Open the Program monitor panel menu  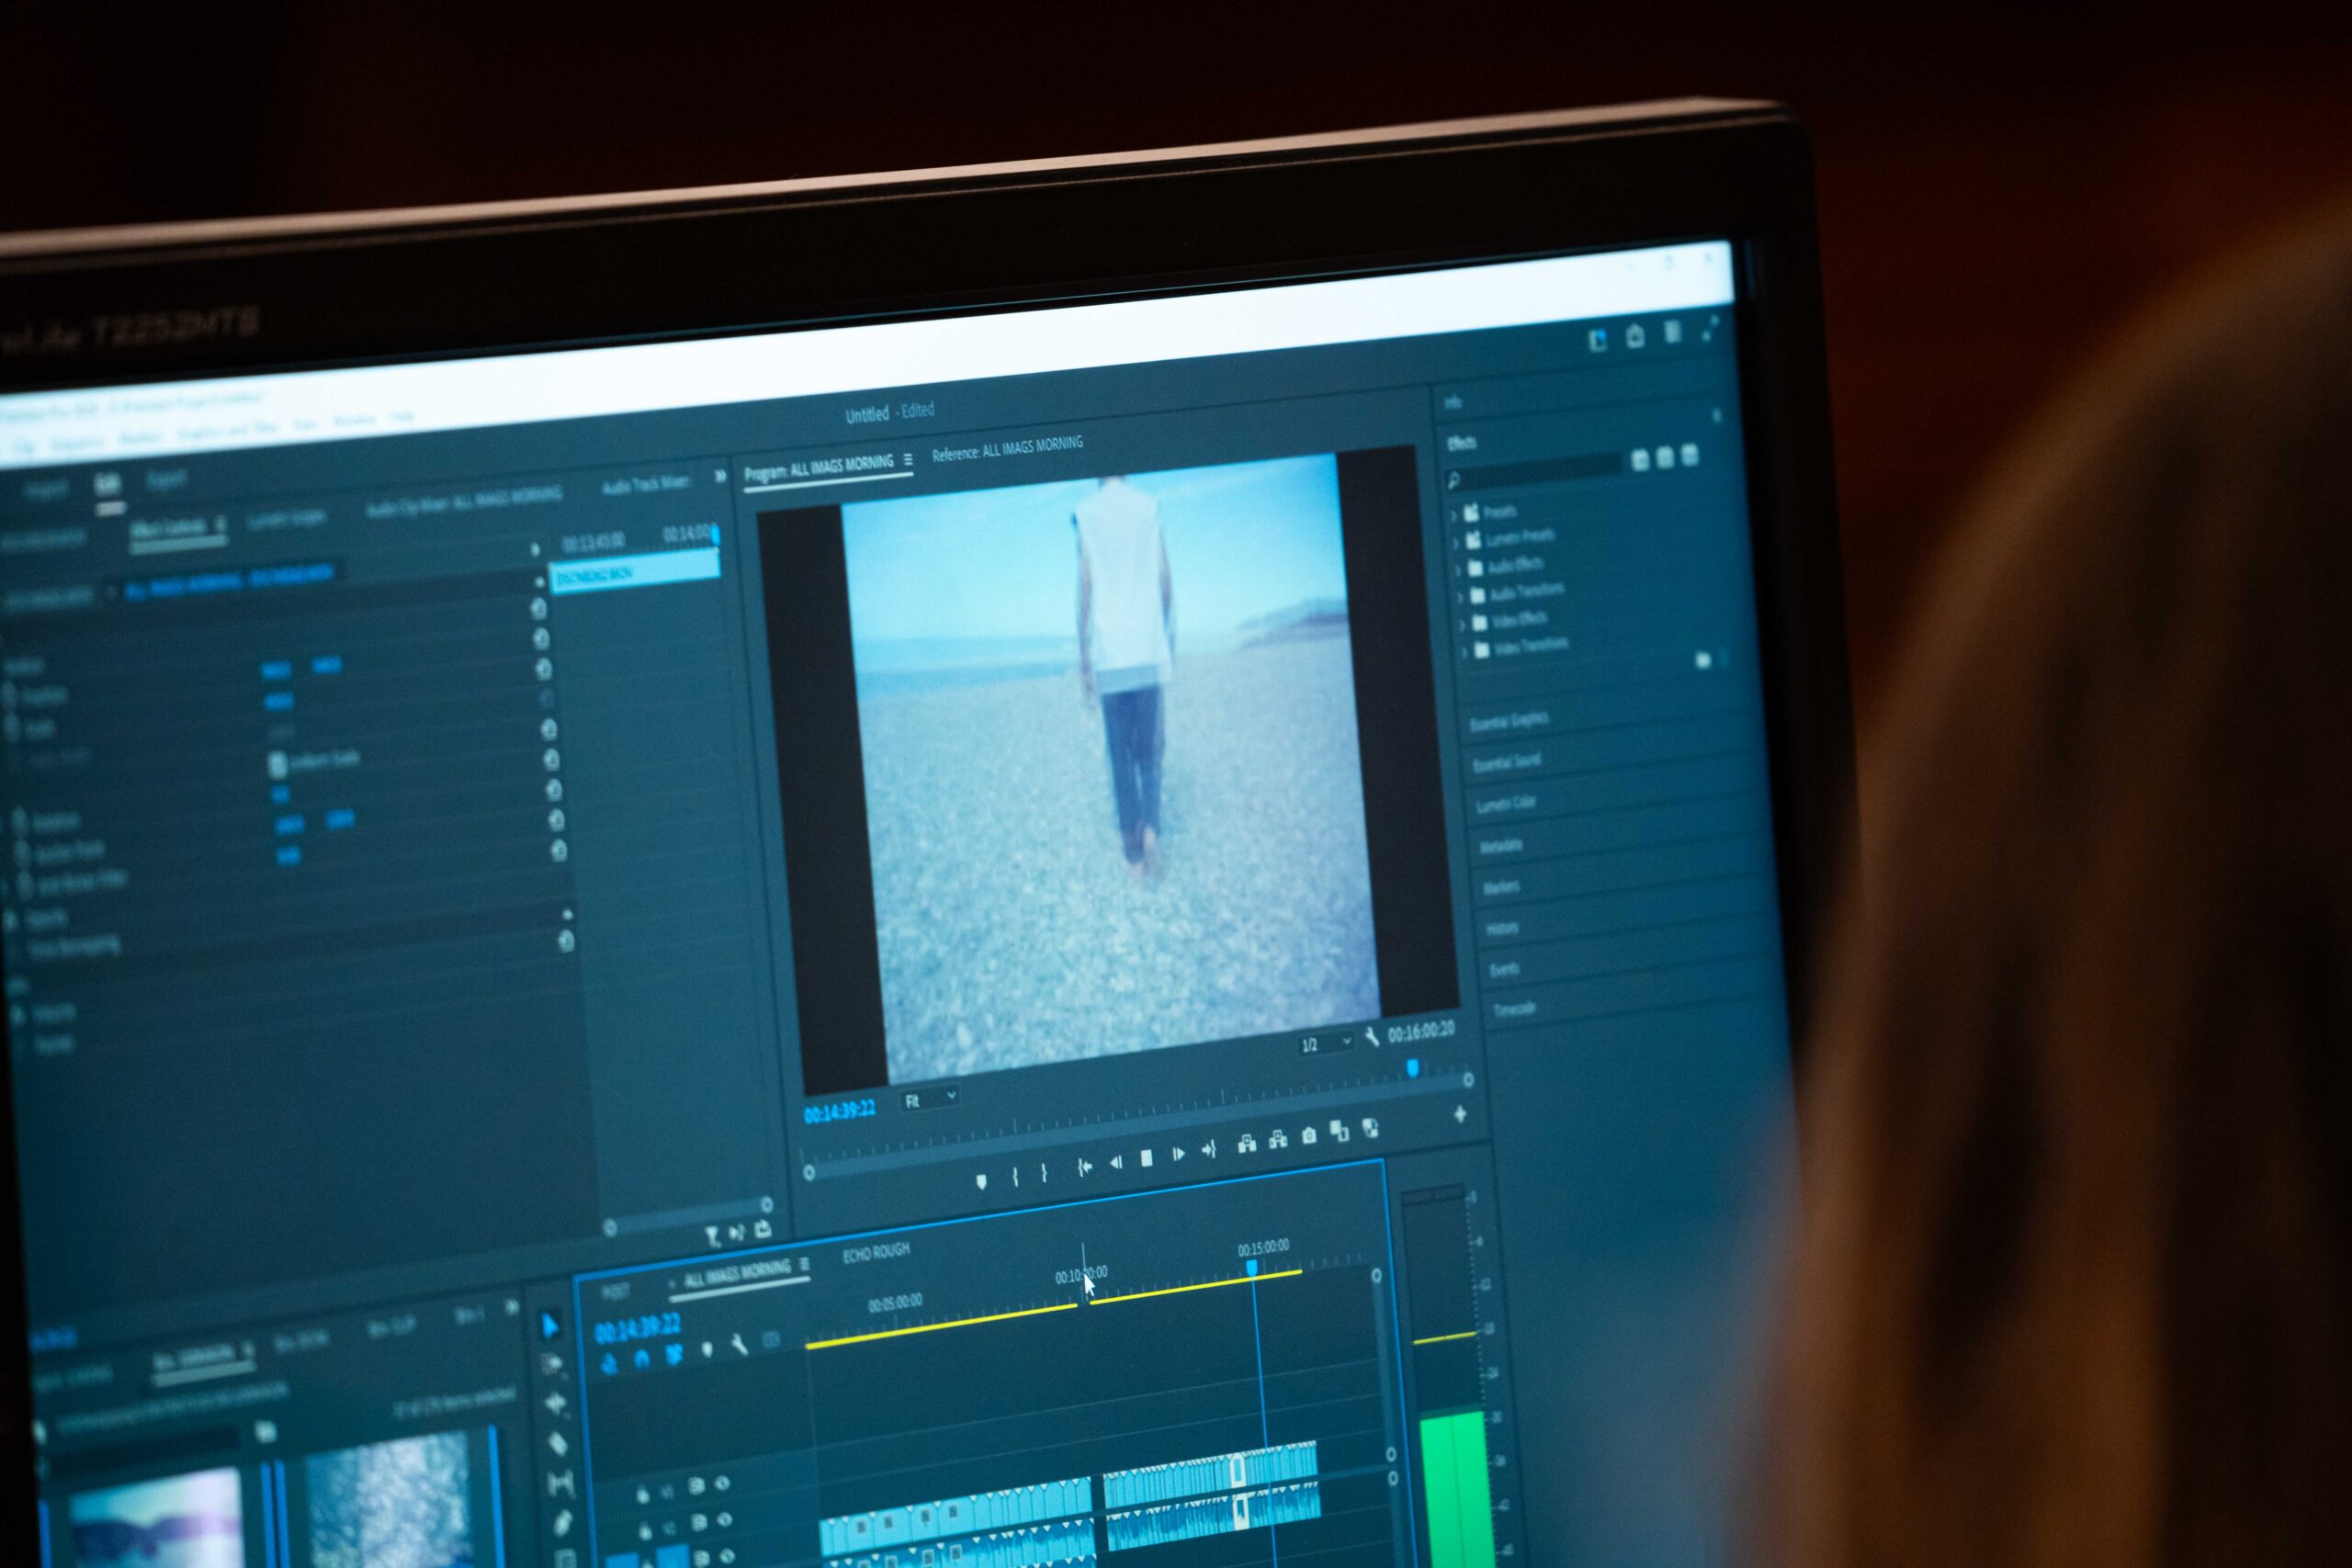coord(908,460)
